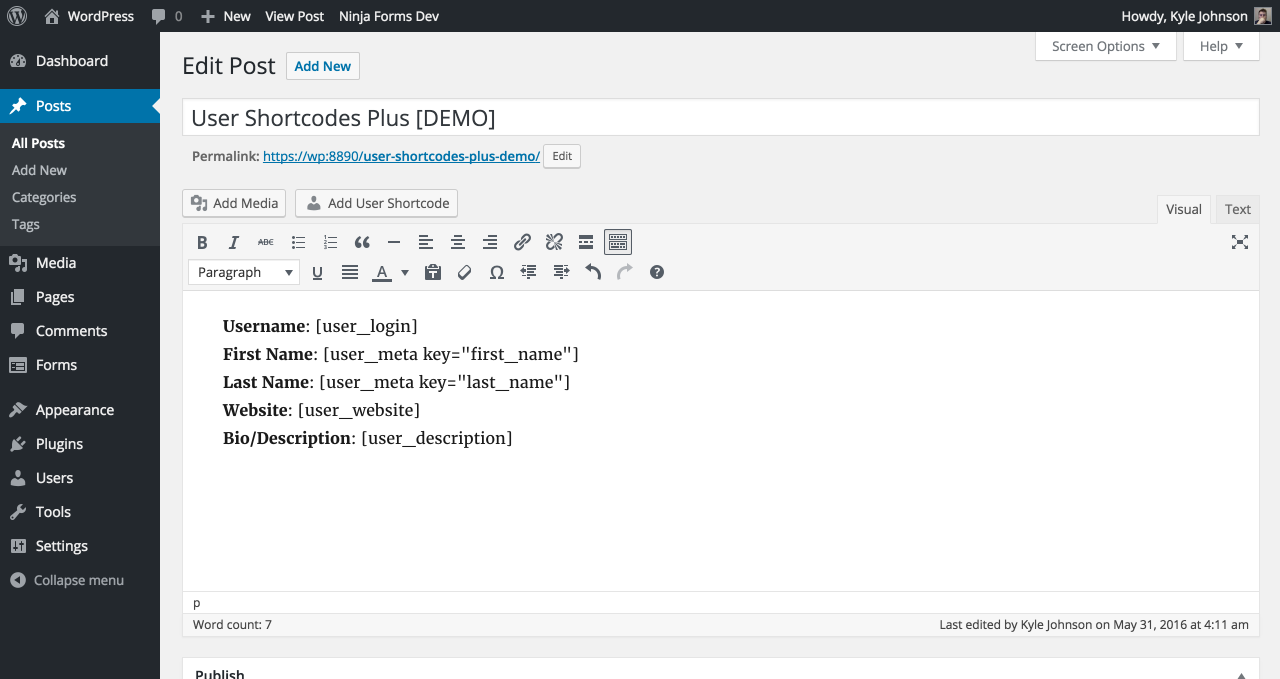The height and width of the screenshot is (679, 1280).
Task: Apply the text color swatch button
Action: (x=381, y=272)
